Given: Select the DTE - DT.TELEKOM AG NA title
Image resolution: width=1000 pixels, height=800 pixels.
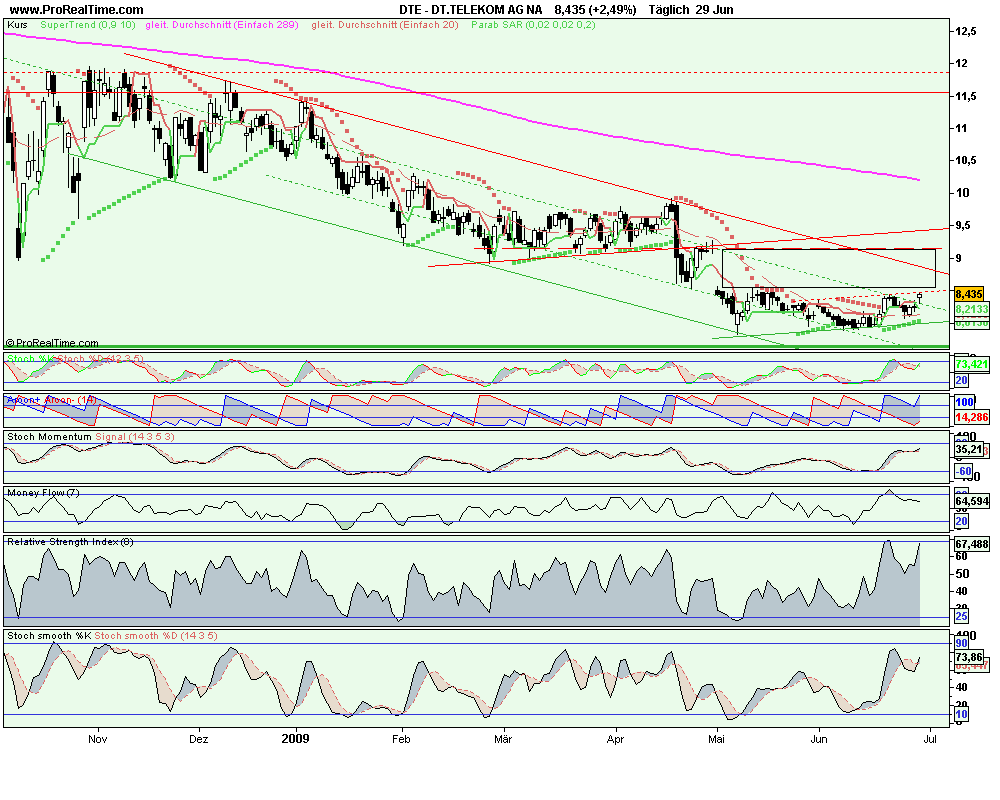Looking at the screenshot, I should pyautogui.click(x=471, y=10).
